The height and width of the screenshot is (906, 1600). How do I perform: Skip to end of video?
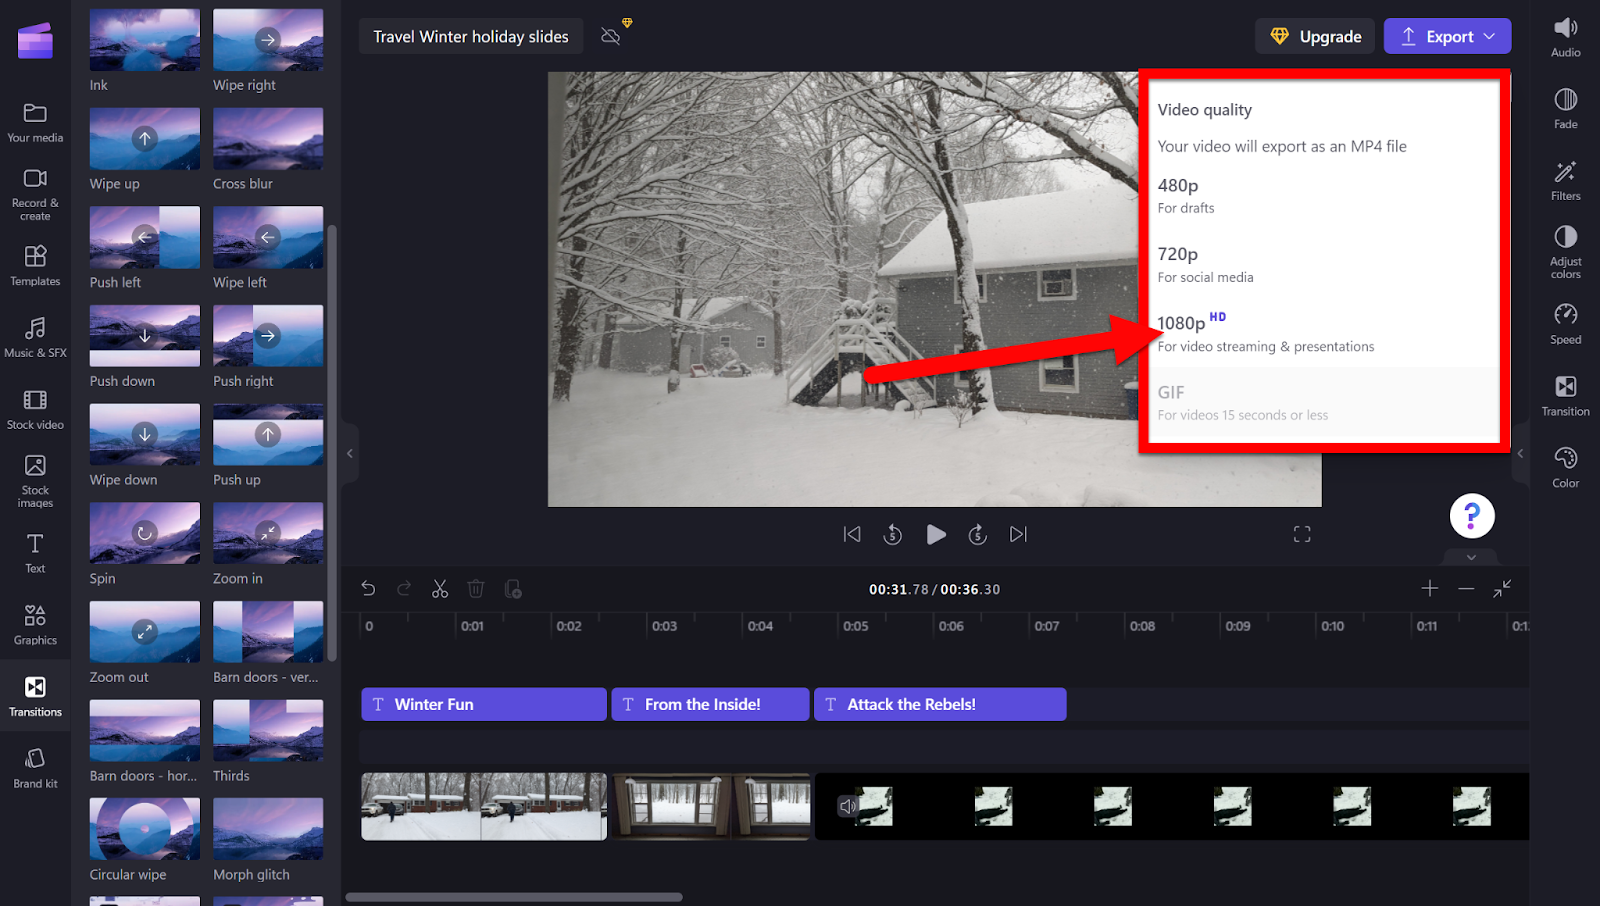(x=1018, y=535)
